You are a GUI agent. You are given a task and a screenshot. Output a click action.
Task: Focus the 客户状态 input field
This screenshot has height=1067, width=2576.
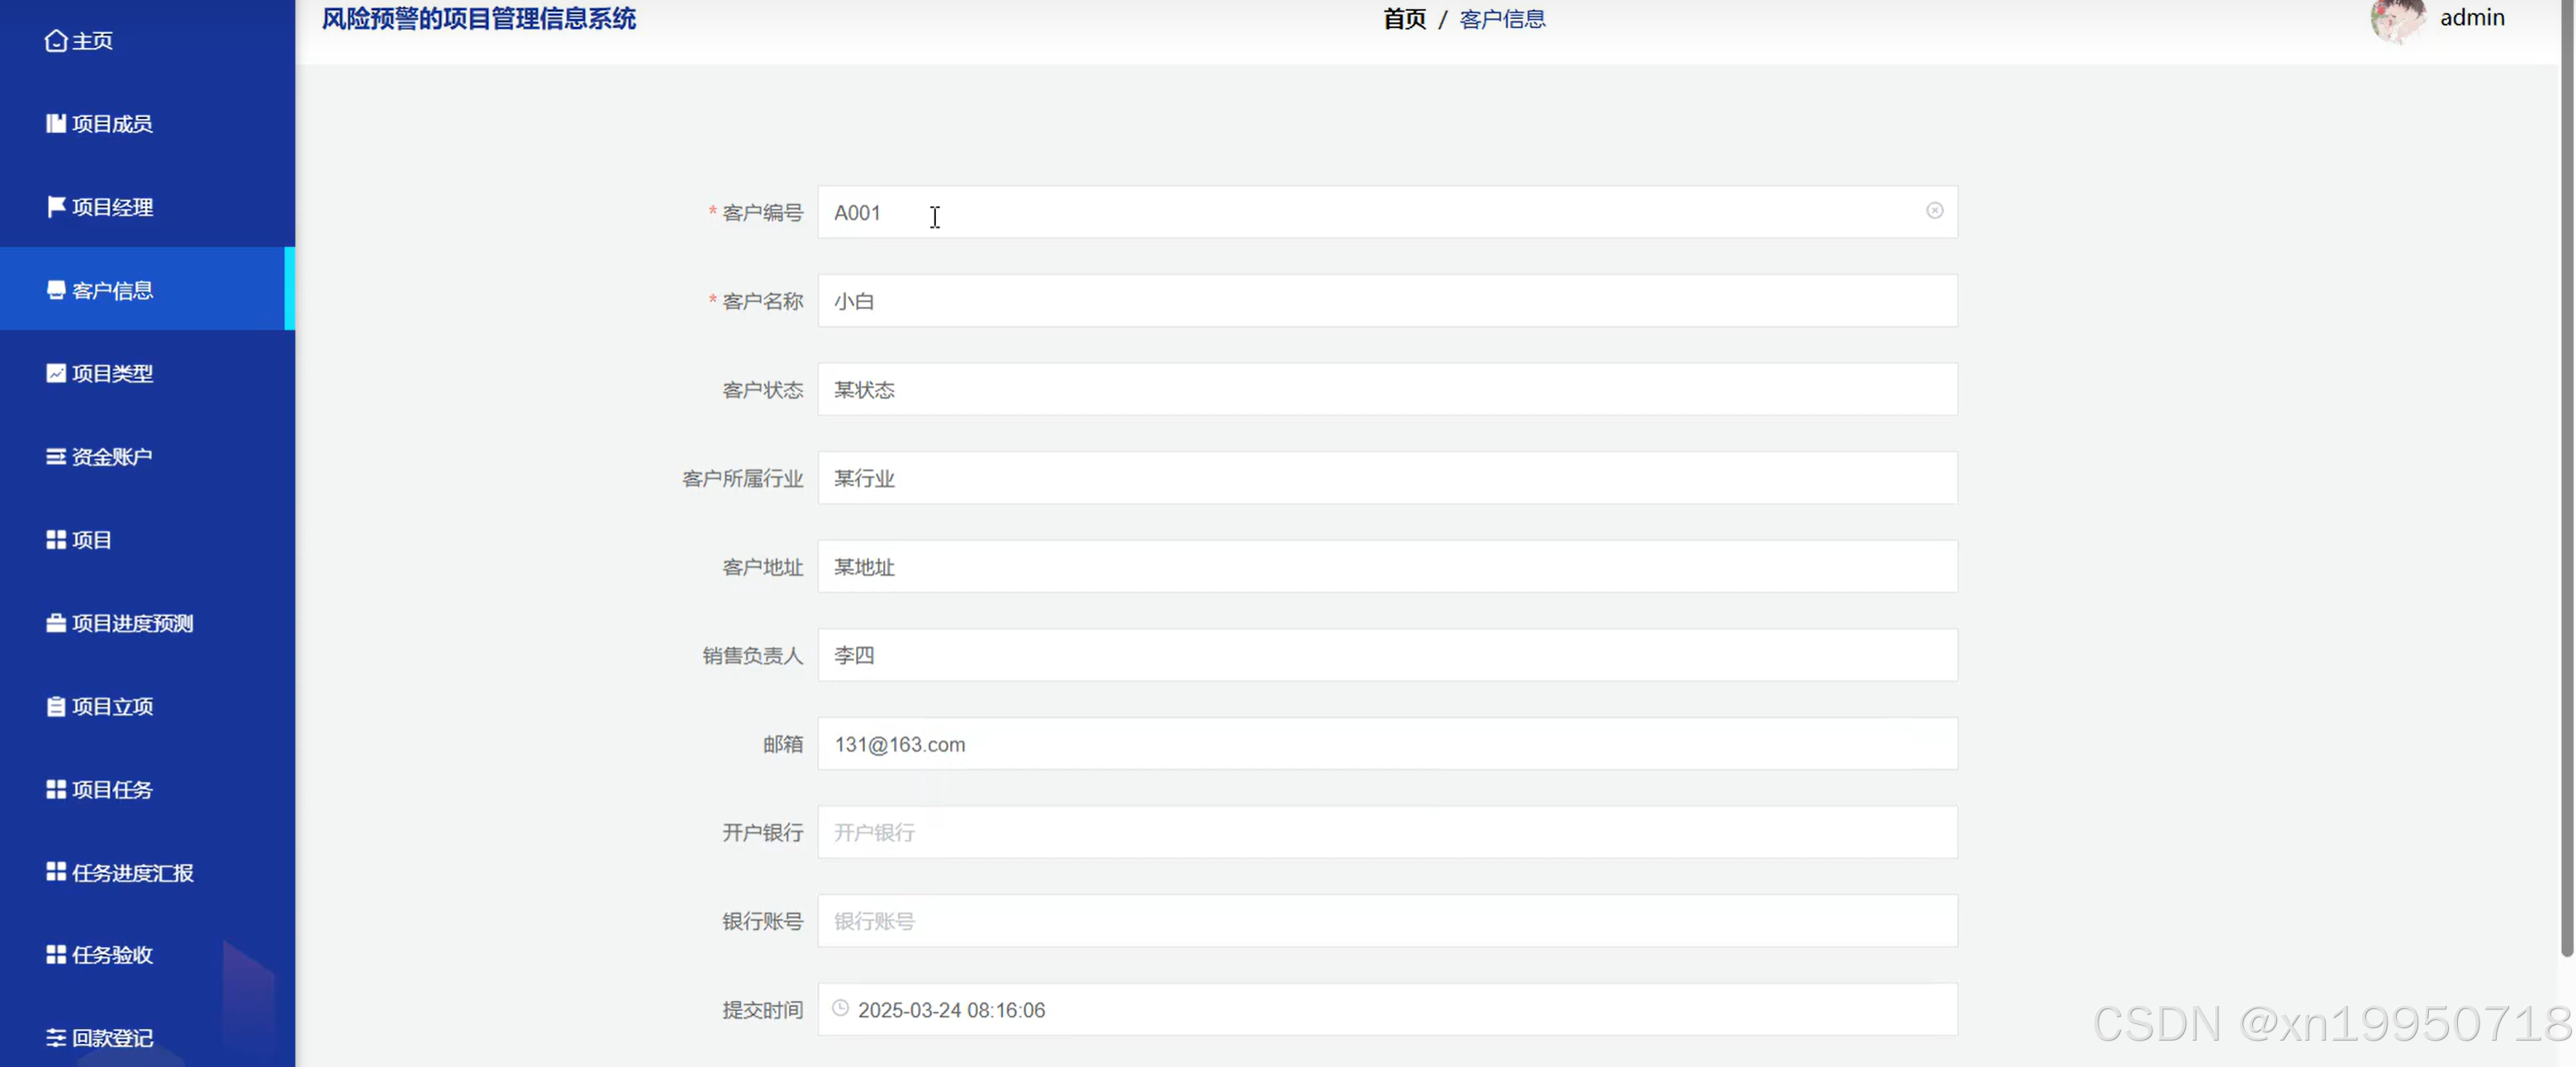(x=1387, y=389)
